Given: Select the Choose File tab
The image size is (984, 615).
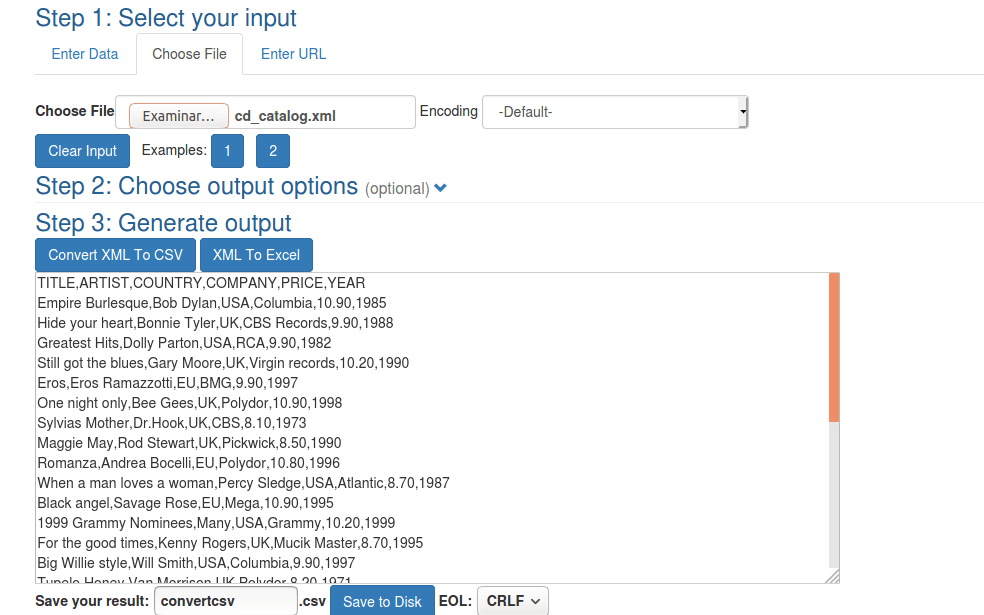Looking at the screenshot, I should coord(189,54).
